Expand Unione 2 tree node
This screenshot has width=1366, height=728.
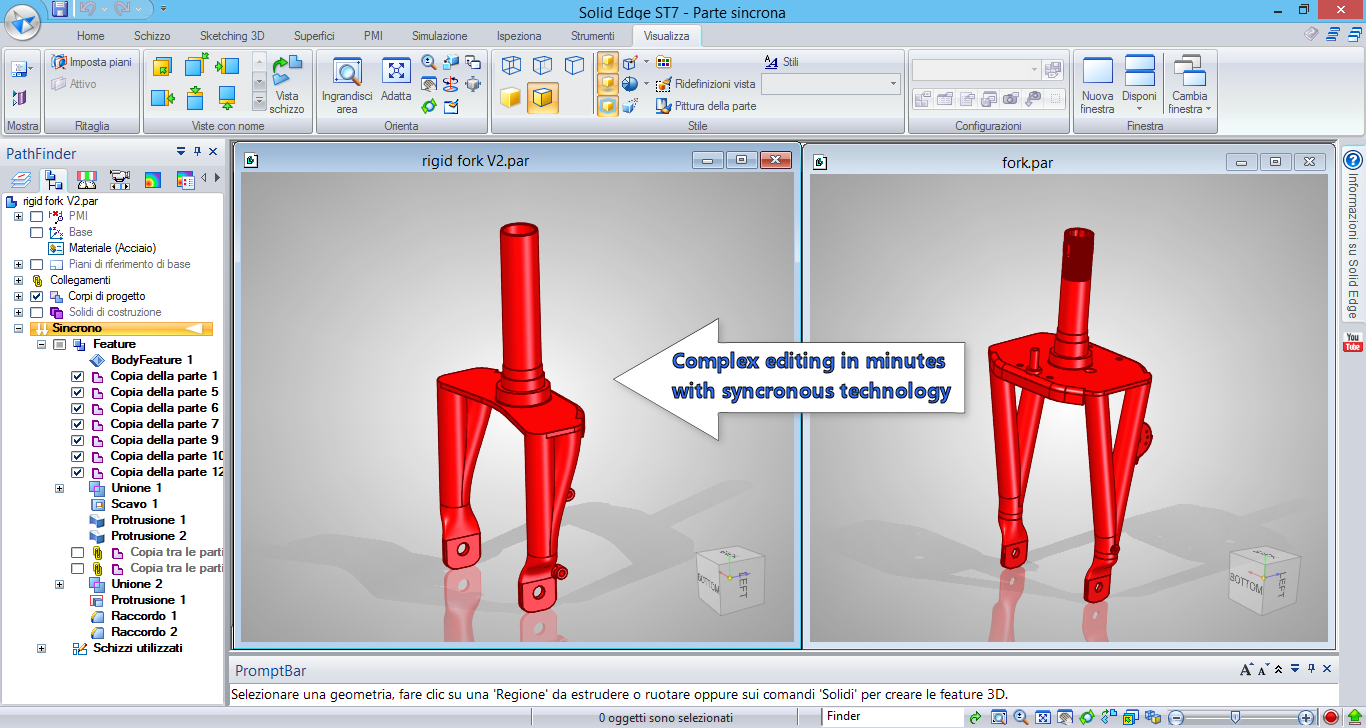click(59, 584)
